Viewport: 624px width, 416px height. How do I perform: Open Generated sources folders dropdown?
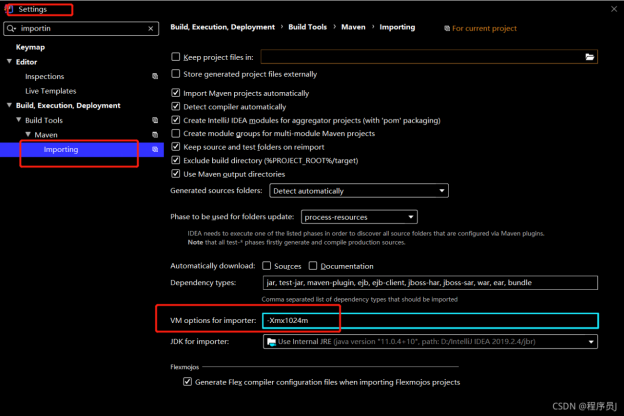pos(358,191)
